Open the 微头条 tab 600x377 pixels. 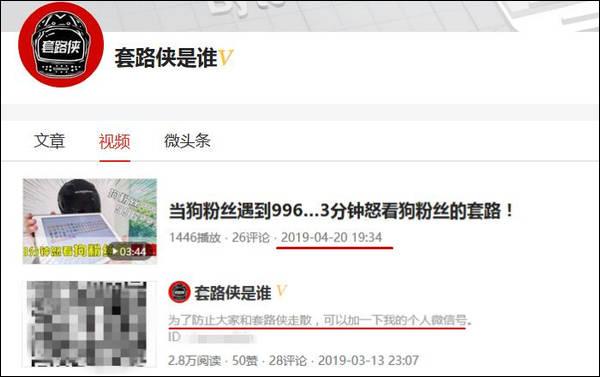tap(187, 141)
